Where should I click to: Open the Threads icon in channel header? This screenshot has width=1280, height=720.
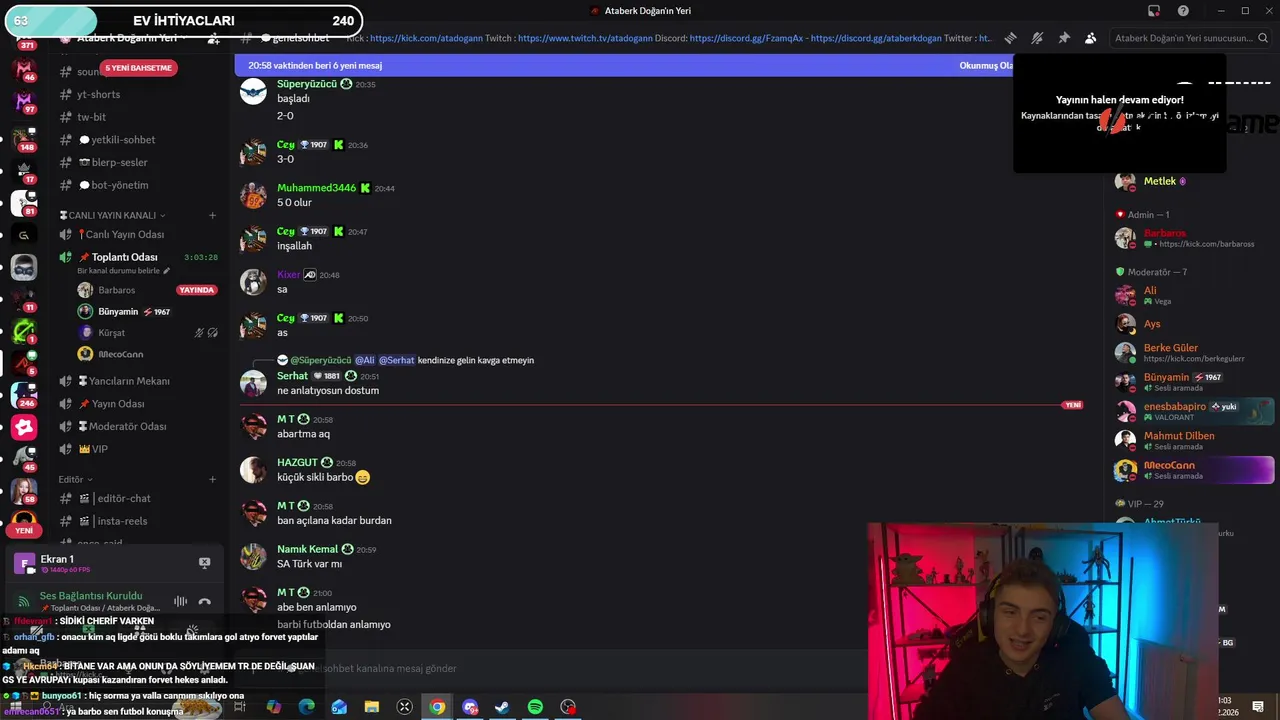point(1011,38)
